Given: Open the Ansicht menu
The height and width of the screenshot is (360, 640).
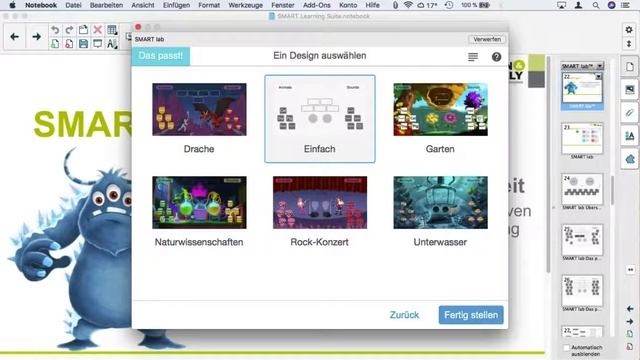Looking at the screenshot, I should pyautogui.click(x=143, y=5).
